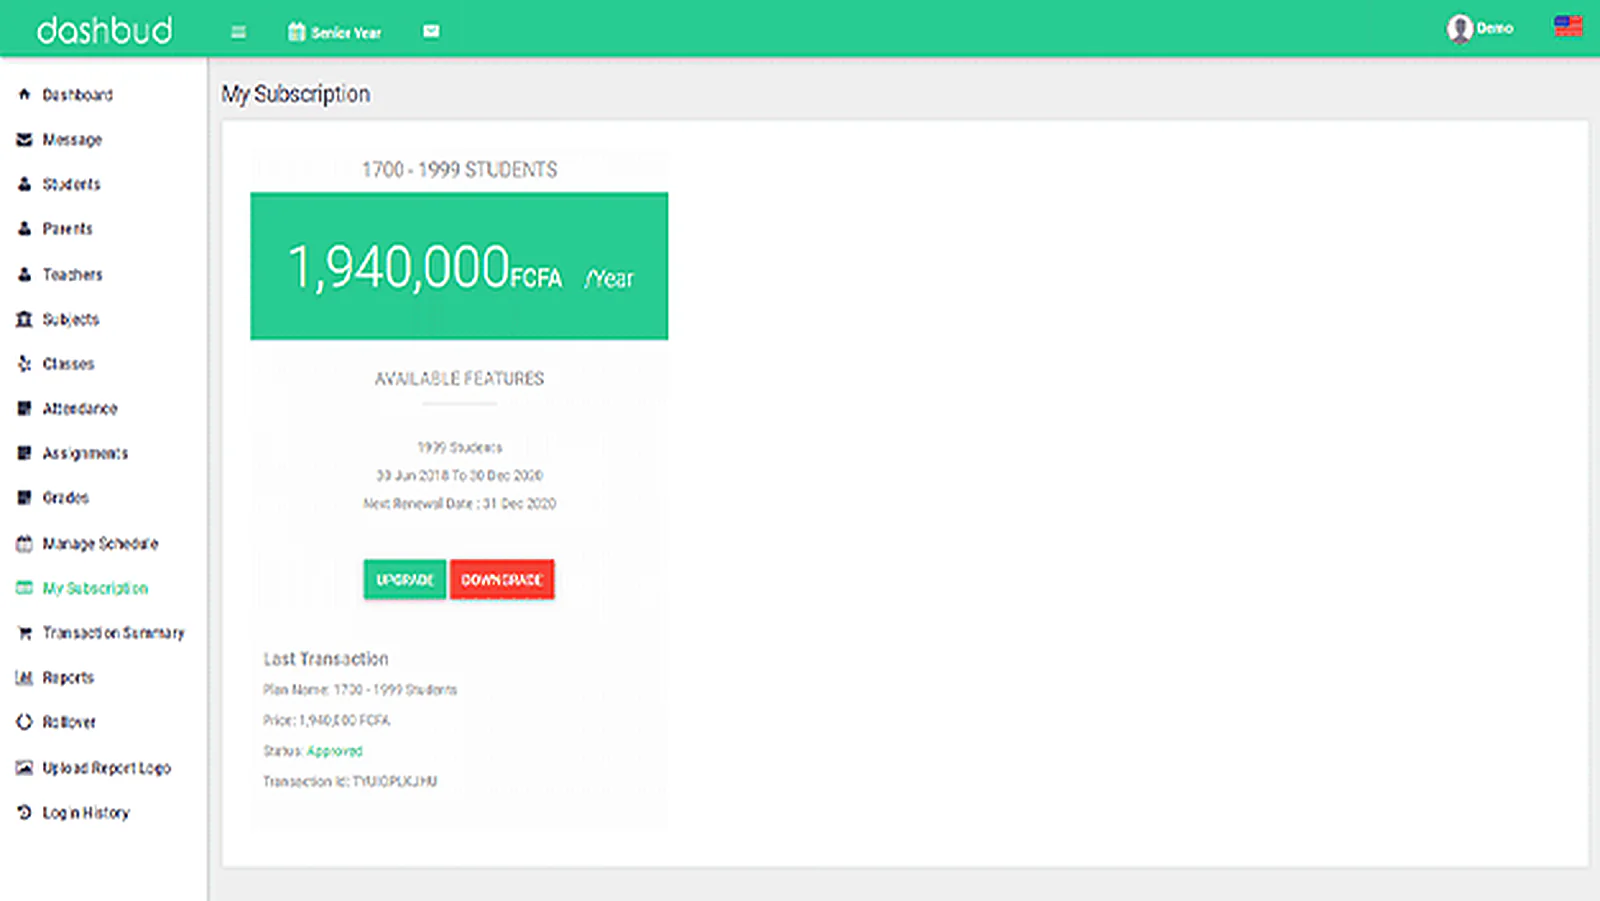Click the hamburger menu icon in header
1600x901 pixels.
point(238,32)
